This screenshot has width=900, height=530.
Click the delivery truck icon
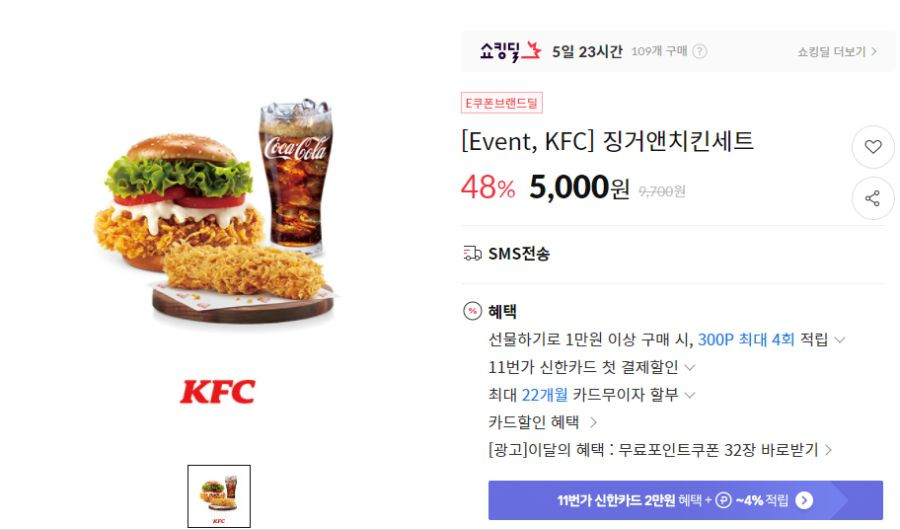click(472, 253)
